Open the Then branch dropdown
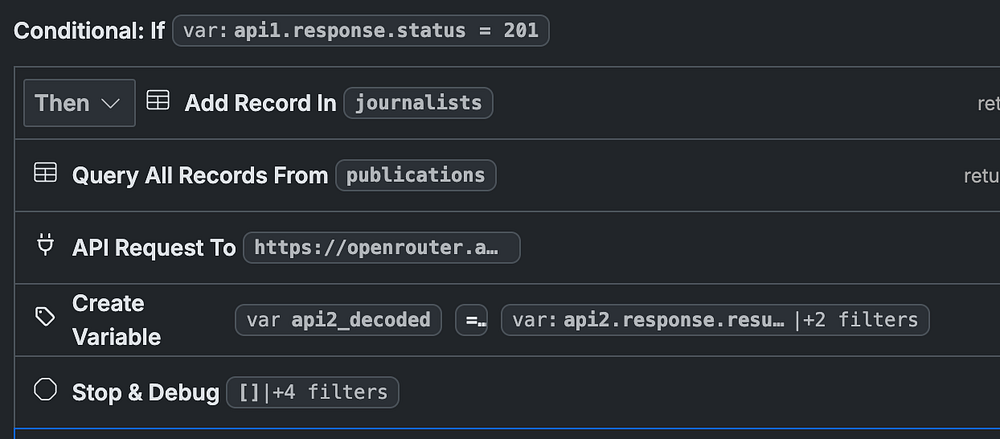This screenshot has width=1000, height=439. (x=79, y=103)
